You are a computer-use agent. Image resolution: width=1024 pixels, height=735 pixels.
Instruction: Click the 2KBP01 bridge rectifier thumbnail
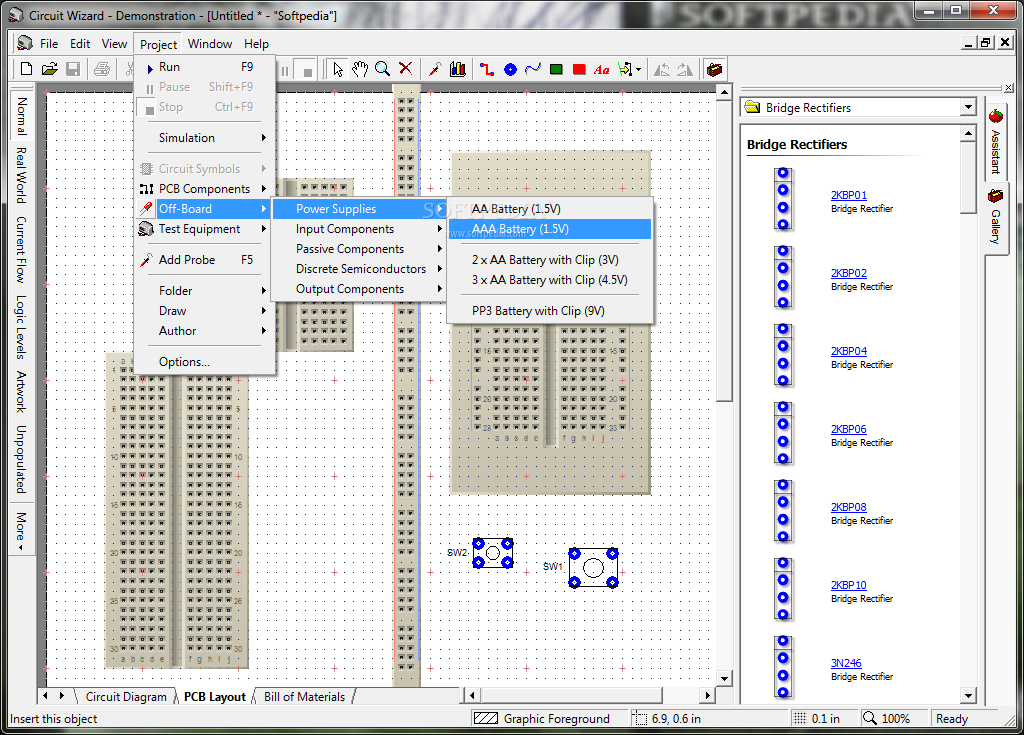783,199
